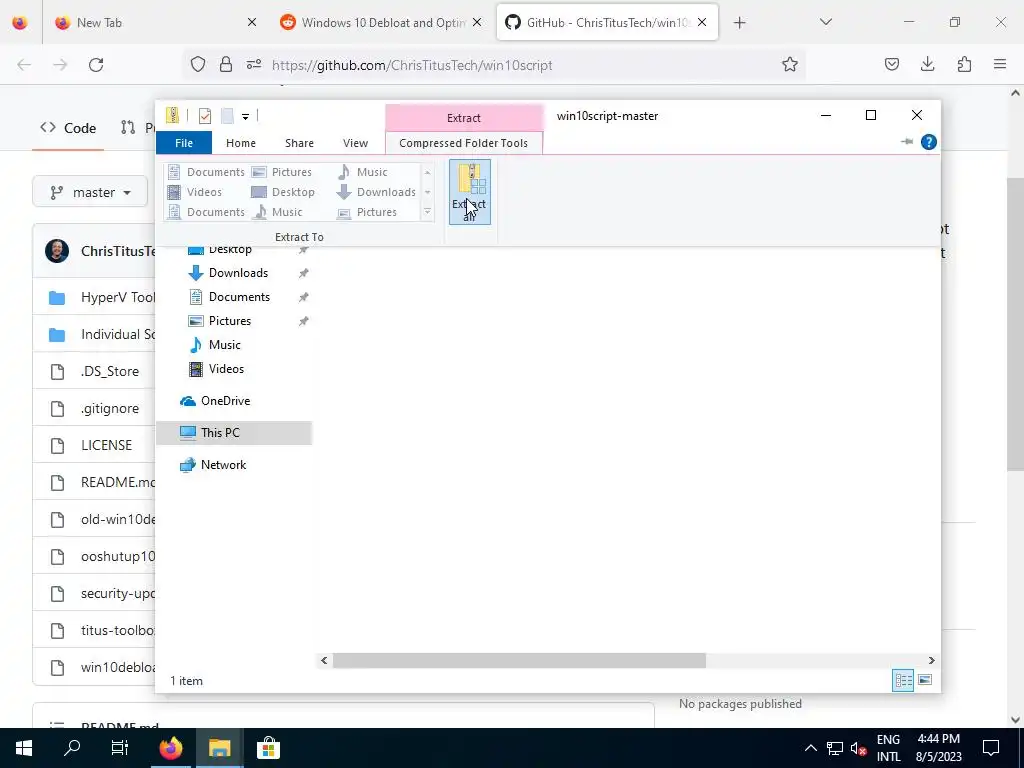Reload the current GitHub page
The width and height of the screenshot is (1024, 768).
96,65
